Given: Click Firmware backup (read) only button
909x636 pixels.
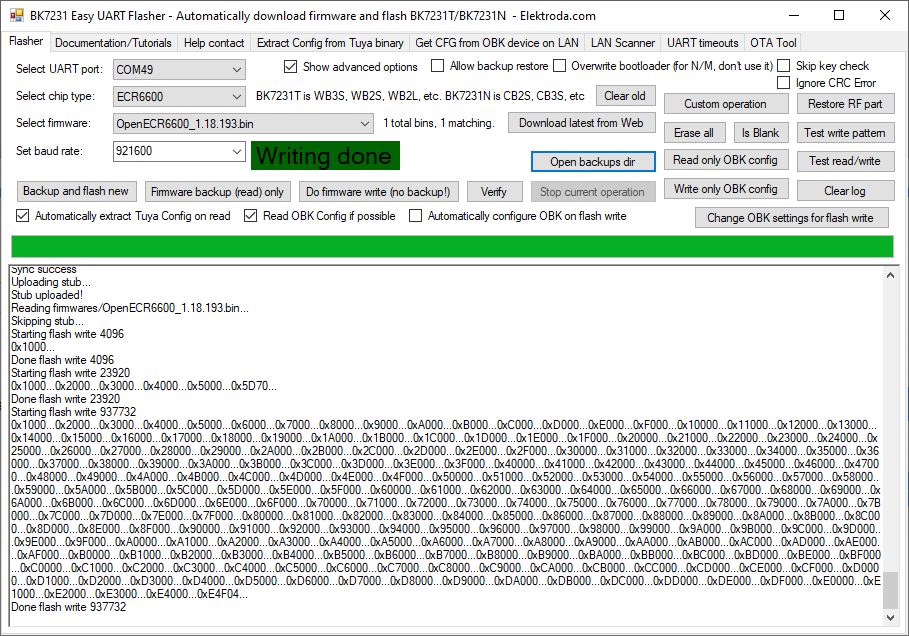Looking at the screenshot, I should click(217, 192).
